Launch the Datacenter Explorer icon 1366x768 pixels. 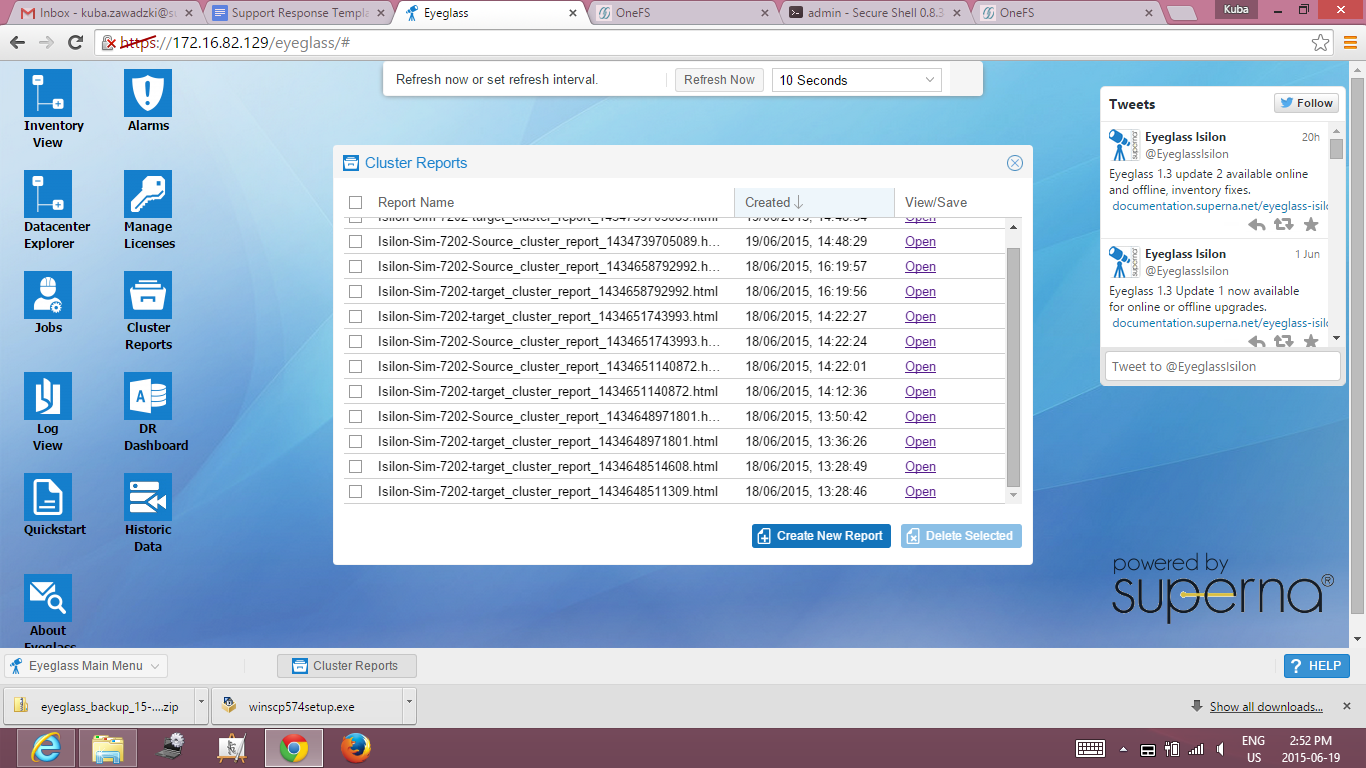pyautogui.click(x=48, y=194)
